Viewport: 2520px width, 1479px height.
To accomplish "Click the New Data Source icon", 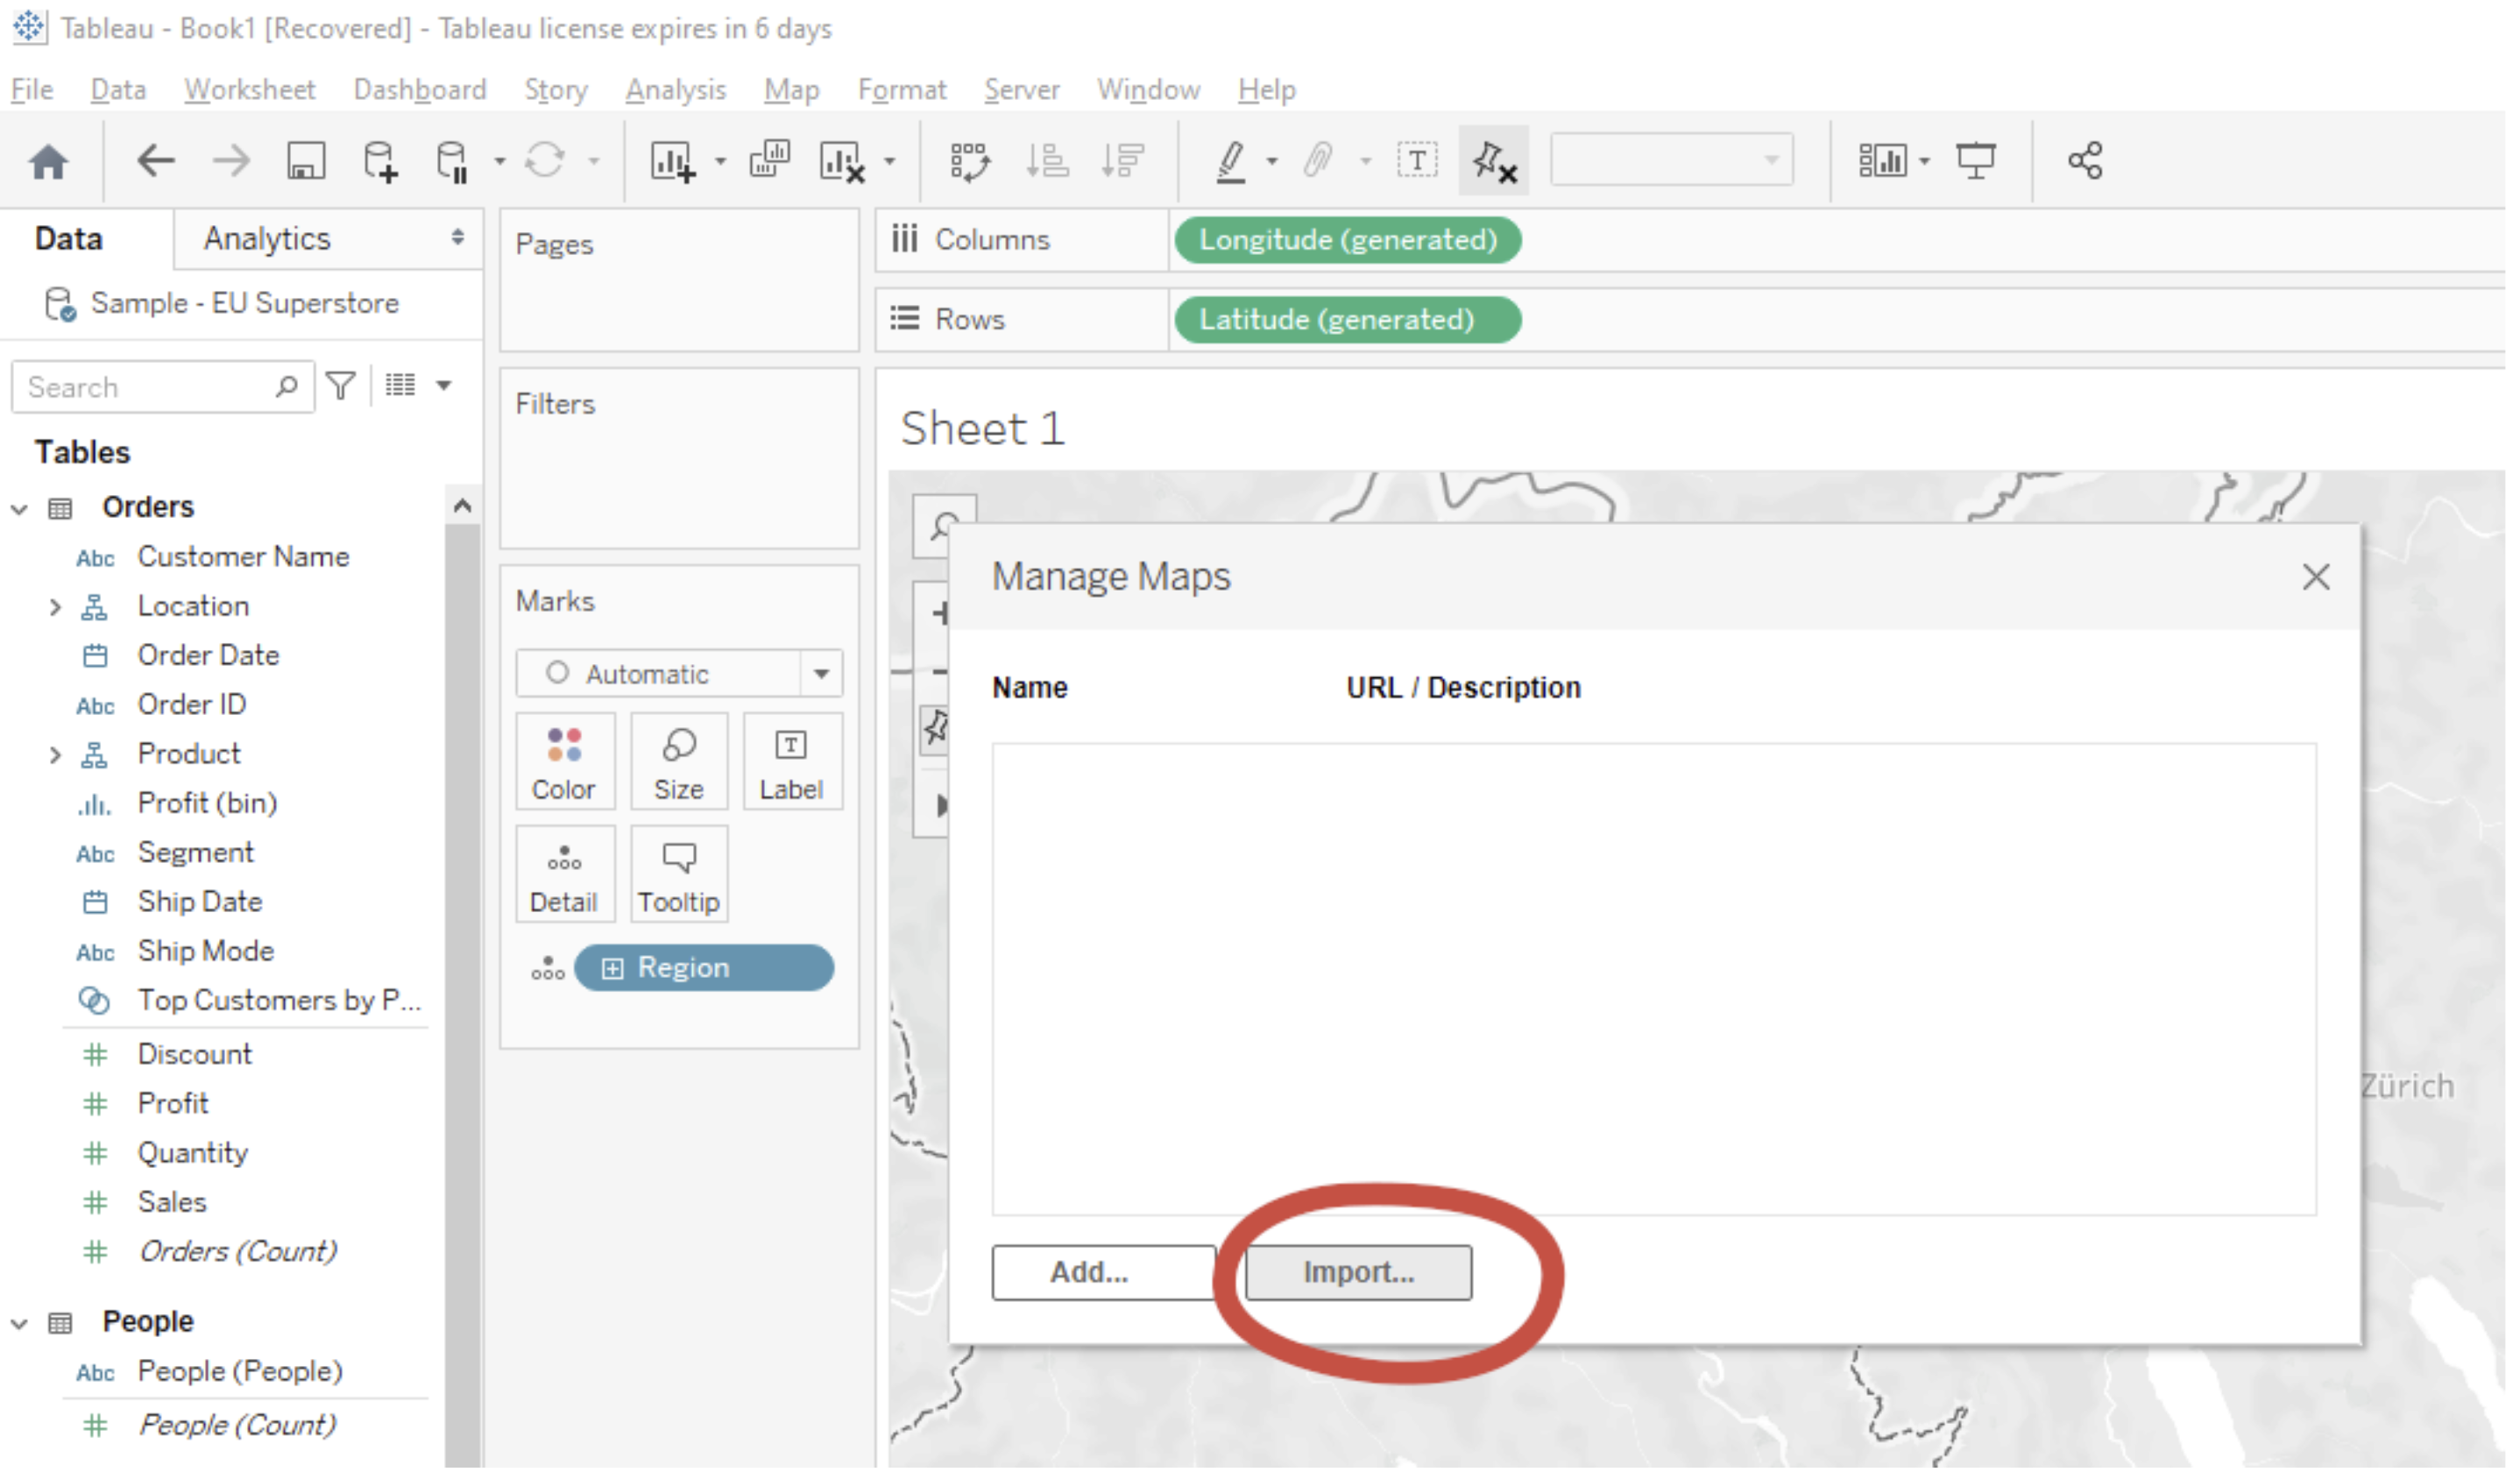I will click(x=380, y=161).
